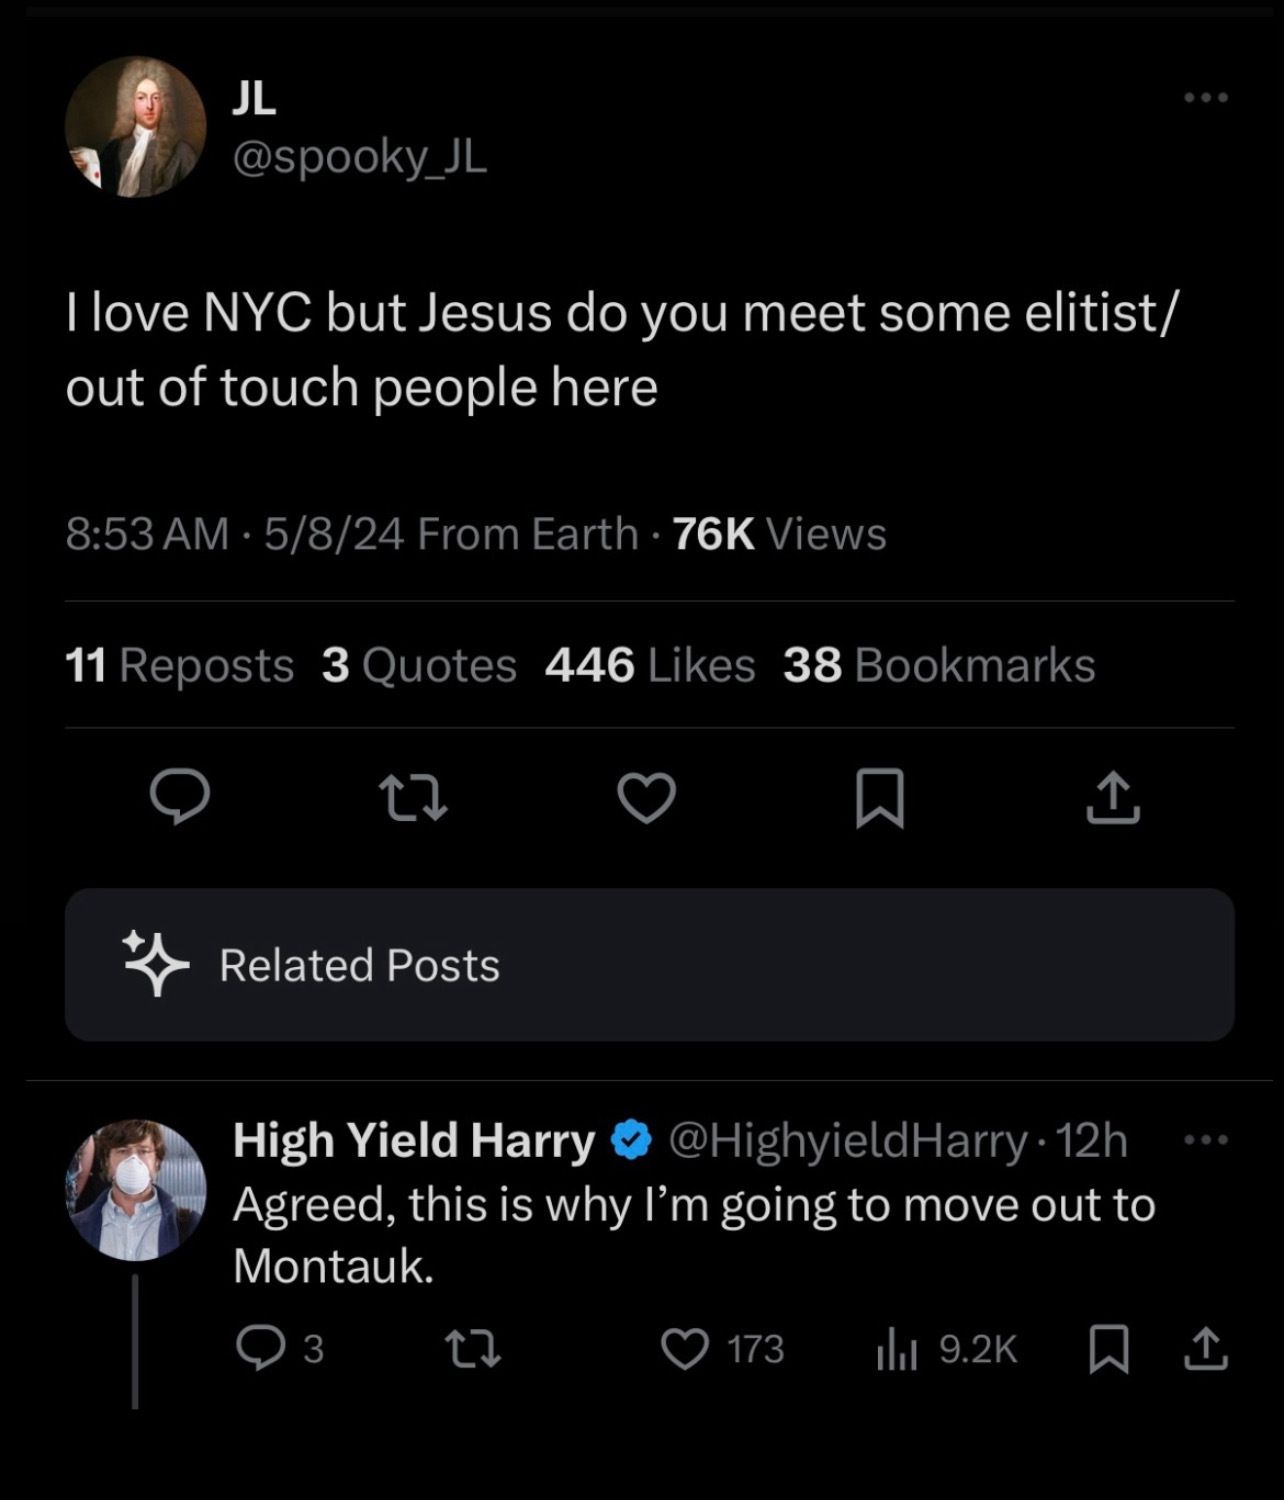
Task: Like High Yield Harry's reply
Action: (x=685, y=1351)
